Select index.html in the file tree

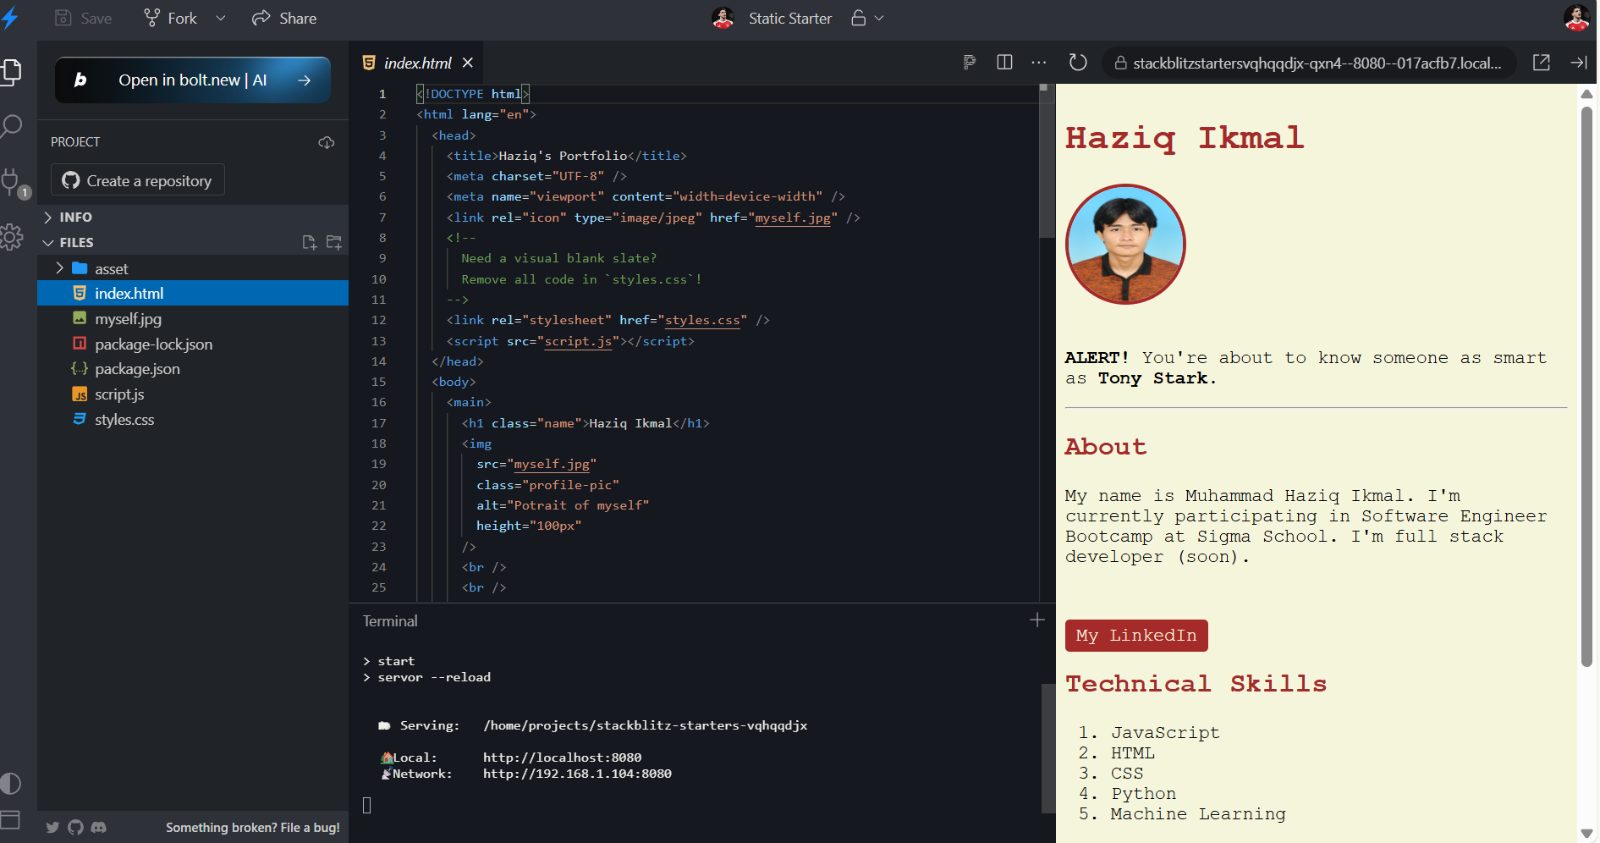193,293
